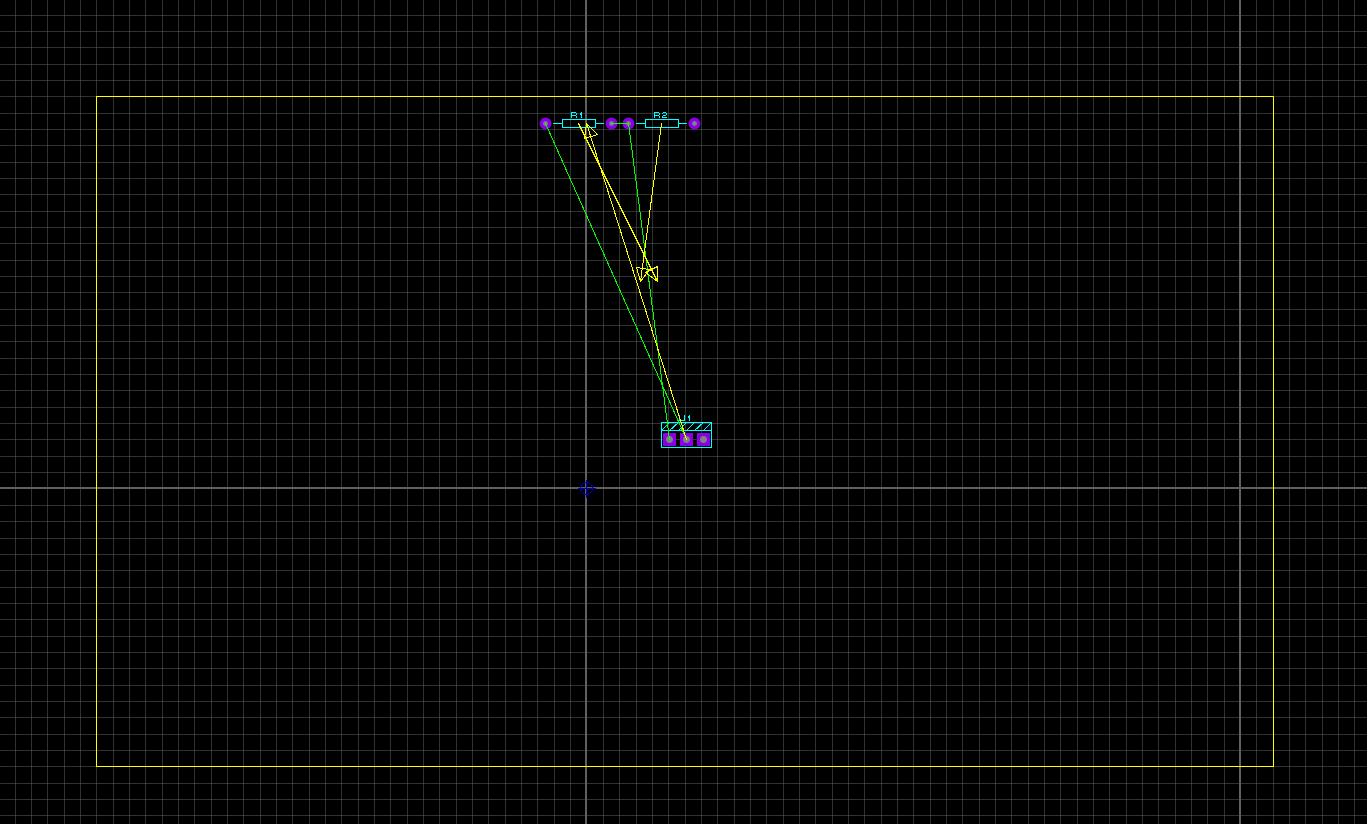Viewport: 1367px width, 824px height.
Task: Click the yellow force vector arrowheads mid-board
Action: tap(647, 273)
